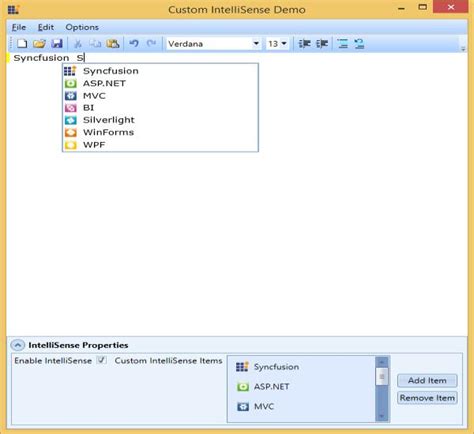This screenshot has height=434, width=474.
Task: Toggle the Enable IntelliSense checkbox
Action: click(x=102, y=360)
